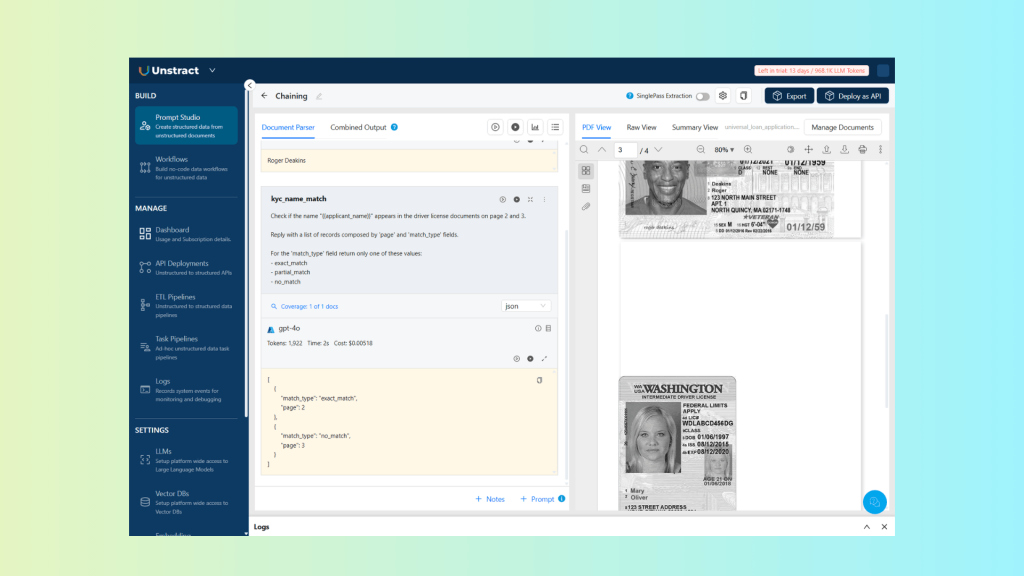Image resolution: width=1024 pixels, height=576 pixels.
Task: Open the coverage chart icon on the toolbar
Action: (x=534, y=127)
